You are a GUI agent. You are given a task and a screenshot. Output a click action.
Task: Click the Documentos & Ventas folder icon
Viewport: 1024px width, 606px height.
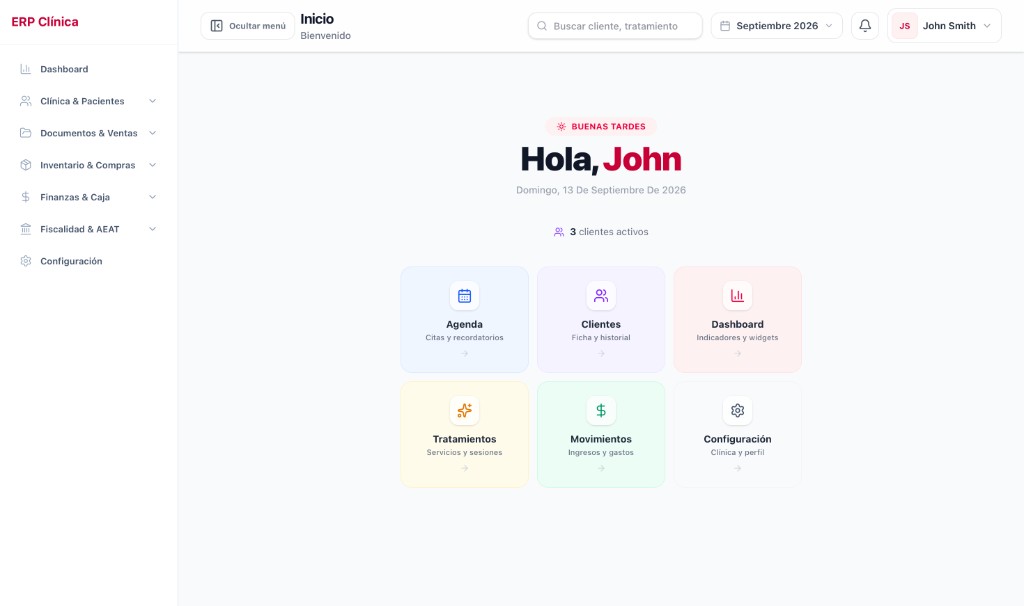[25, 133]
